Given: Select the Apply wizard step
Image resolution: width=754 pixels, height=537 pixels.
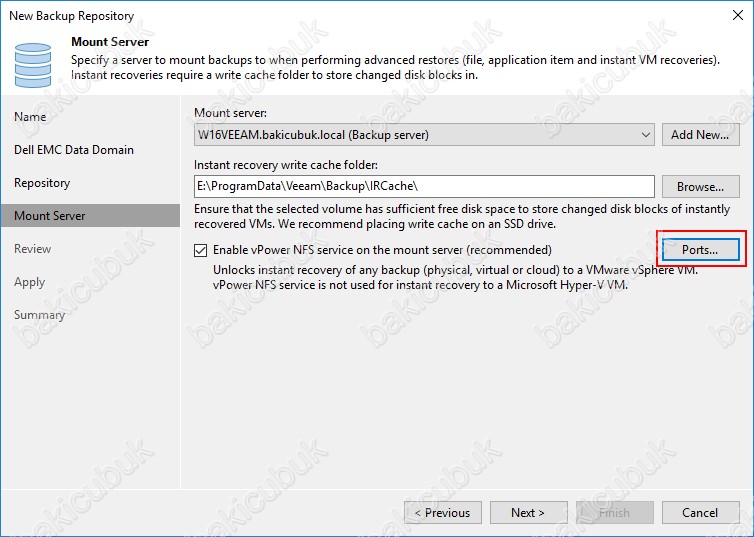Looking at the screenshot, I should (x=29, y=282).
